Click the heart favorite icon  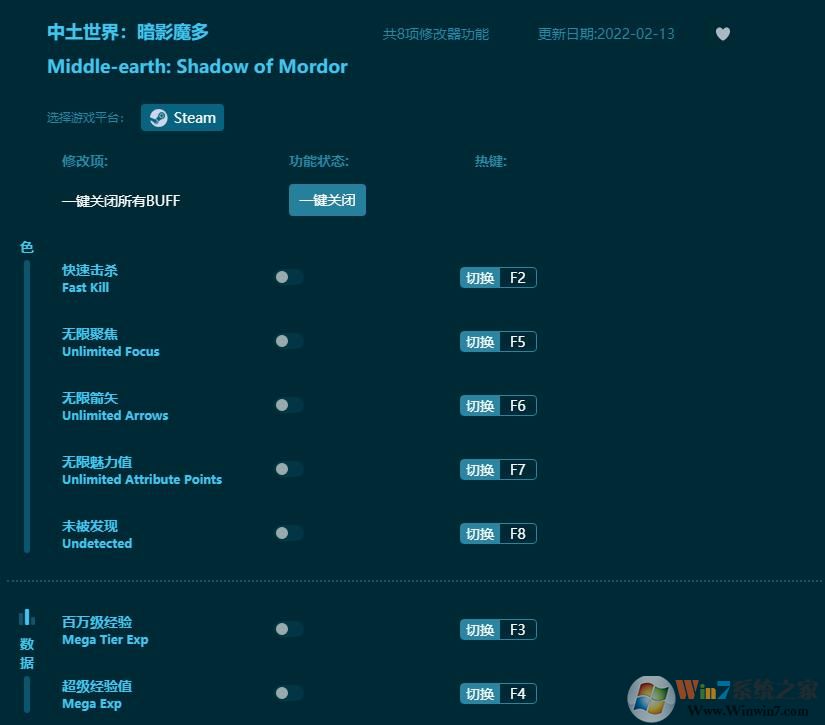[723, 34]
